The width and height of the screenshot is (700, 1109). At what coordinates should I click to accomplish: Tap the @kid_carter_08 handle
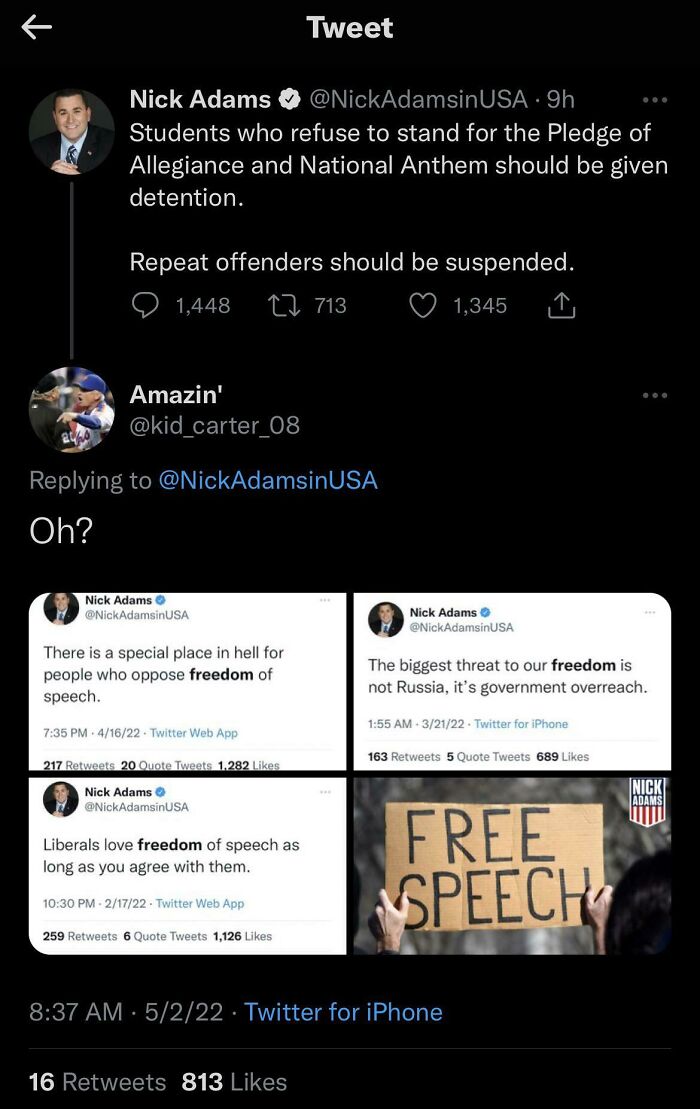point(214,425)
